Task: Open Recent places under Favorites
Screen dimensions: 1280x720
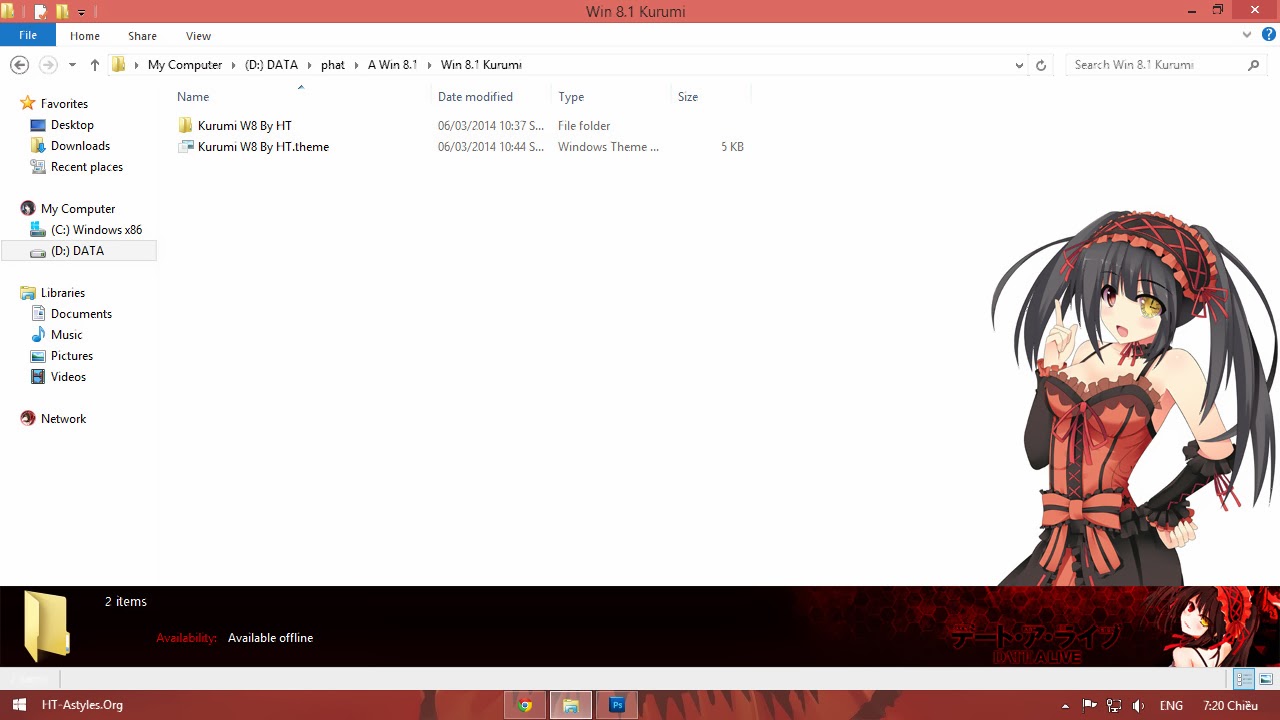Action: coord(87,167)
